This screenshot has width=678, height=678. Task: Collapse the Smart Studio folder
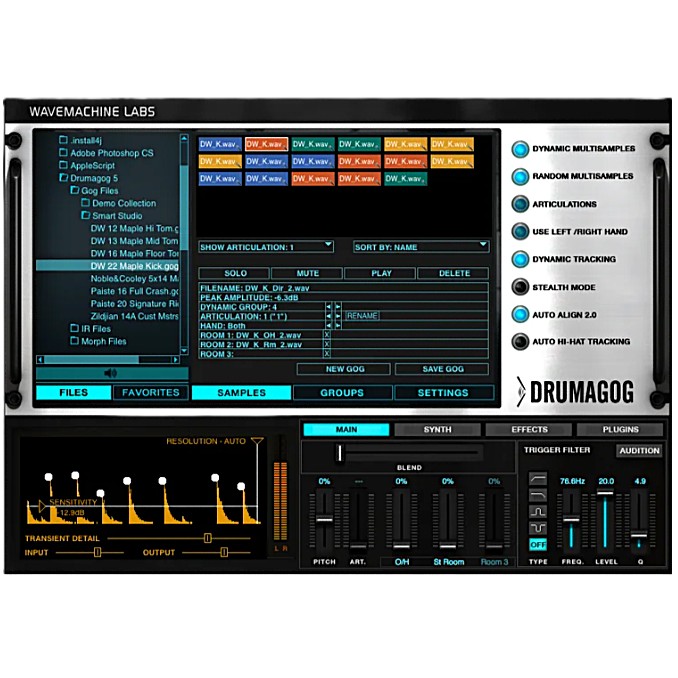pos(86,215)
